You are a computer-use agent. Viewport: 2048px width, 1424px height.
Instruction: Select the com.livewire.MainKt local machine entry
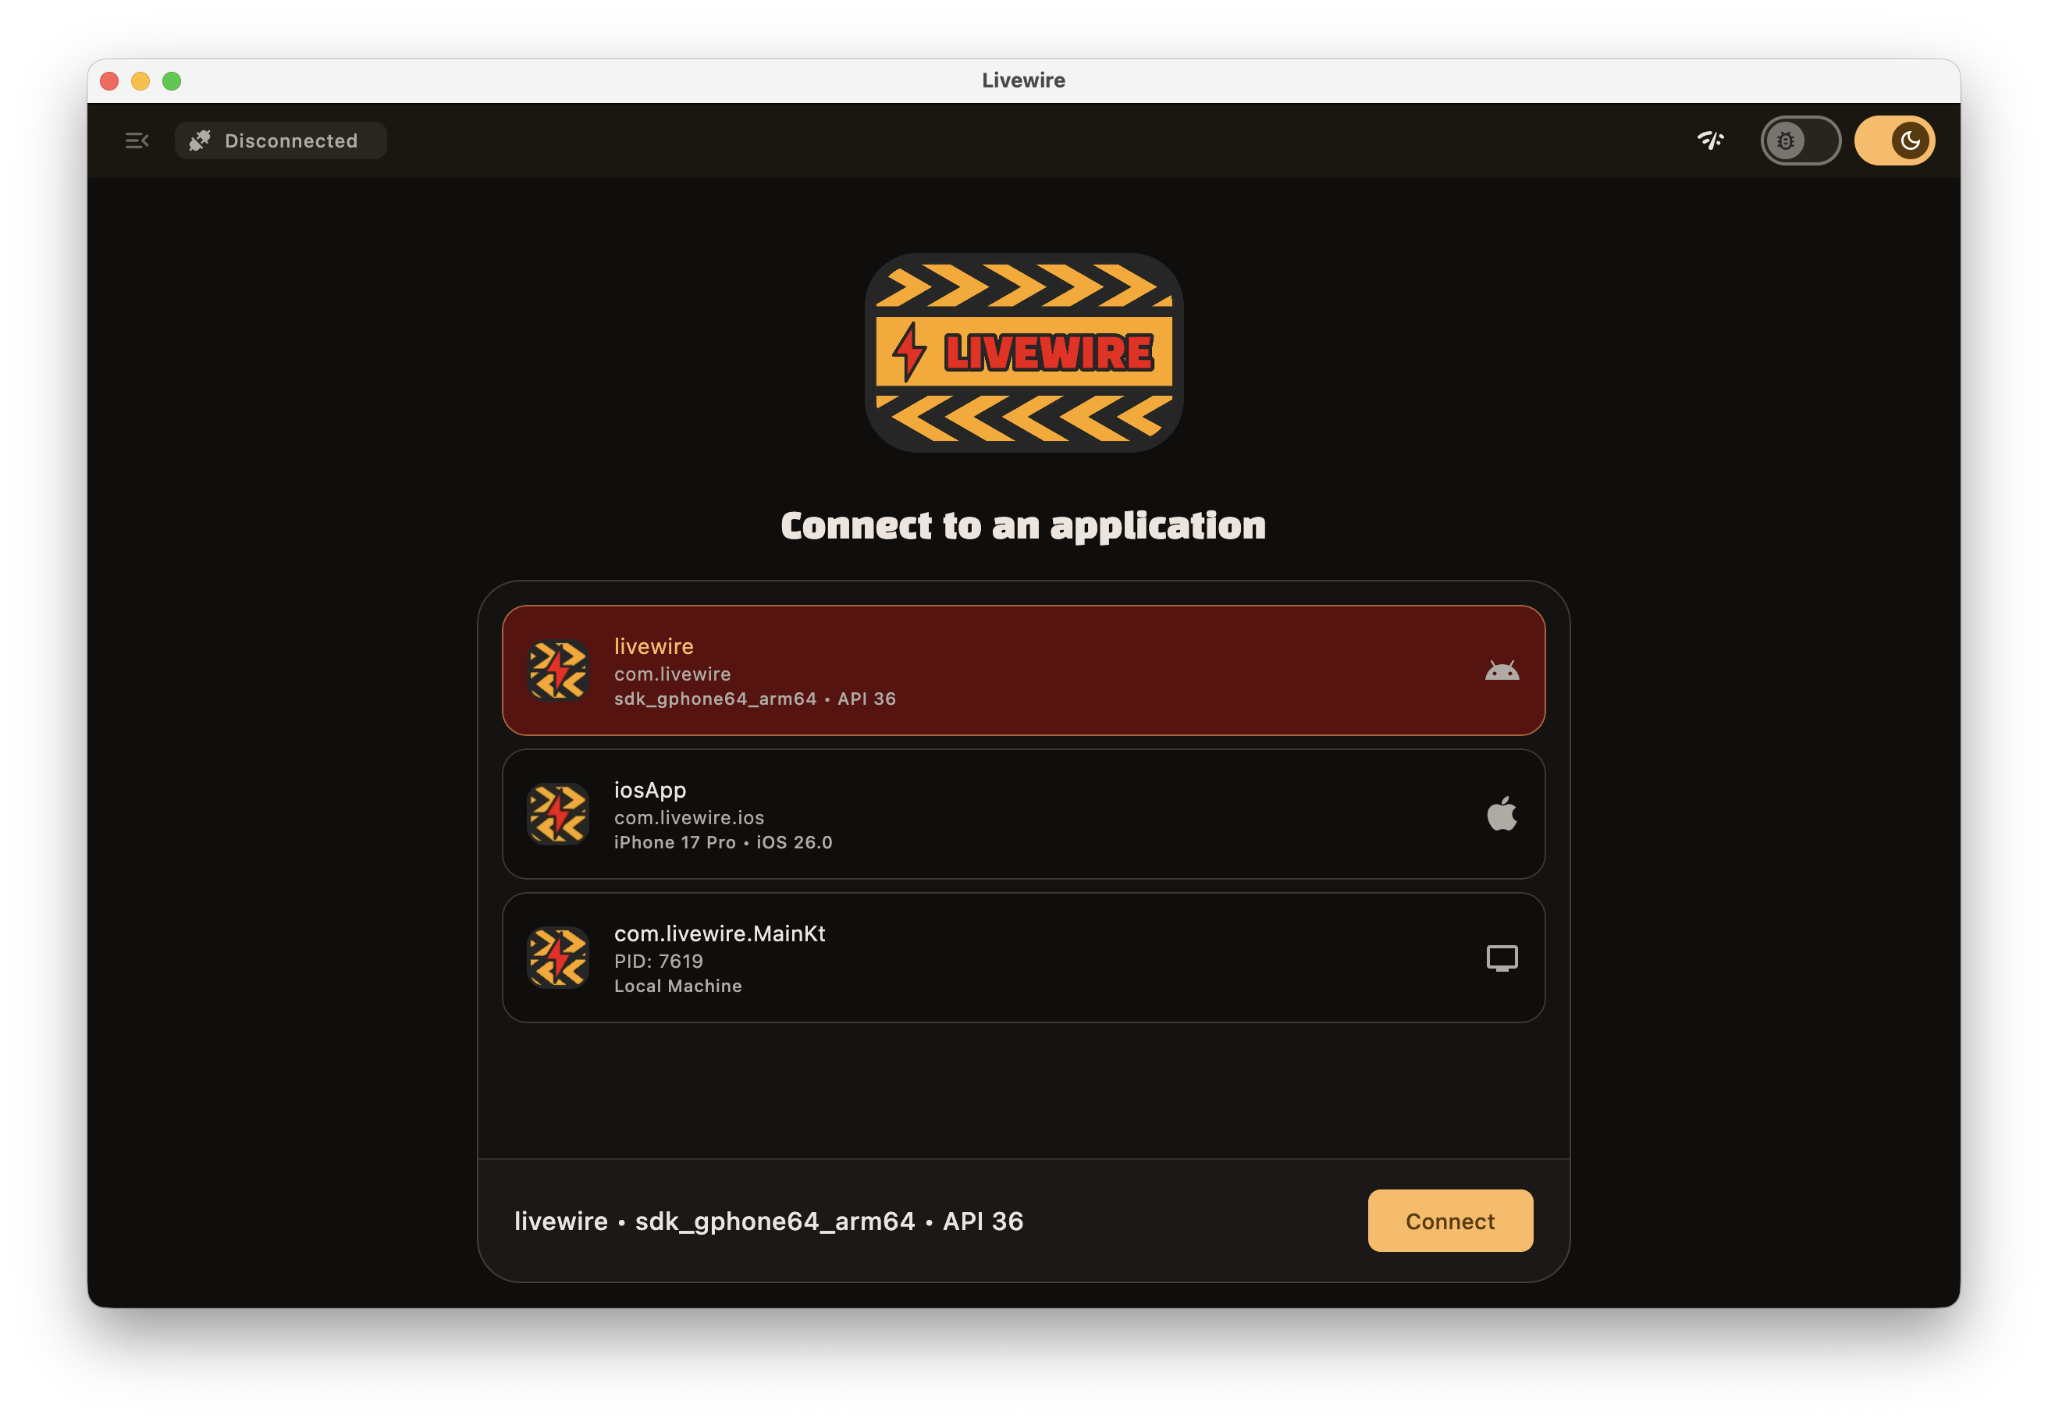tap(1024, 958)
